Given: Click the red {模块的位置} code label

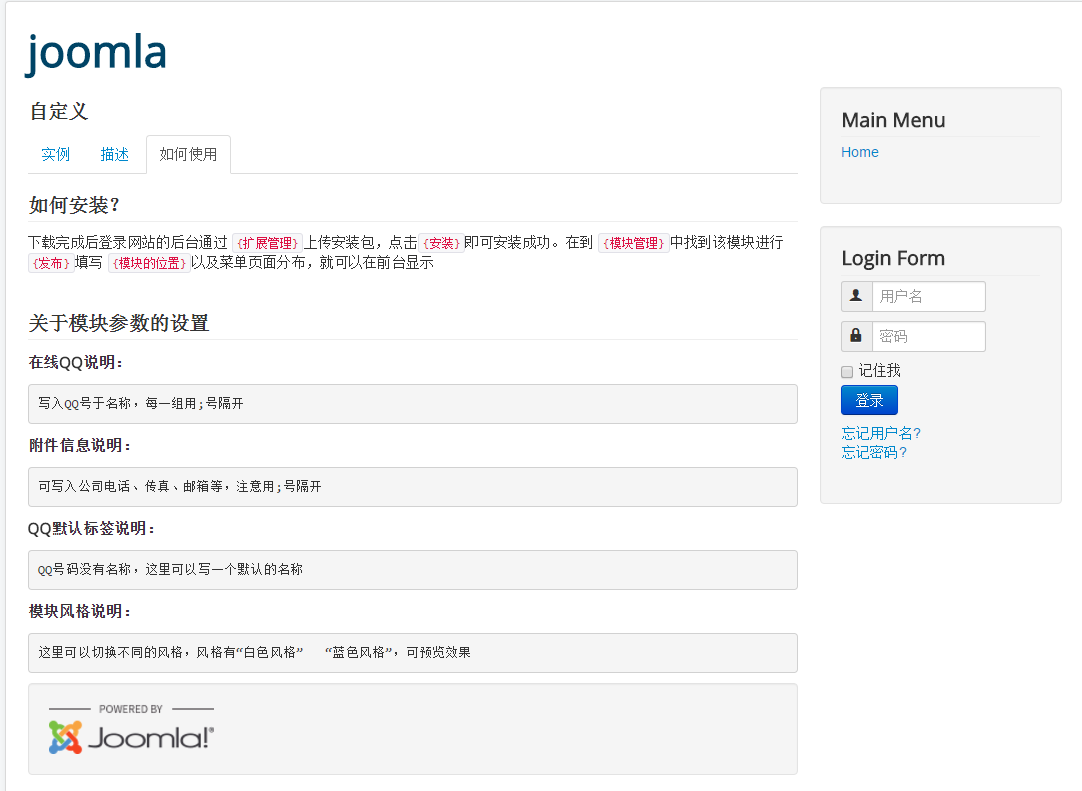Looking at the screenshot, I should pos(149,263).
